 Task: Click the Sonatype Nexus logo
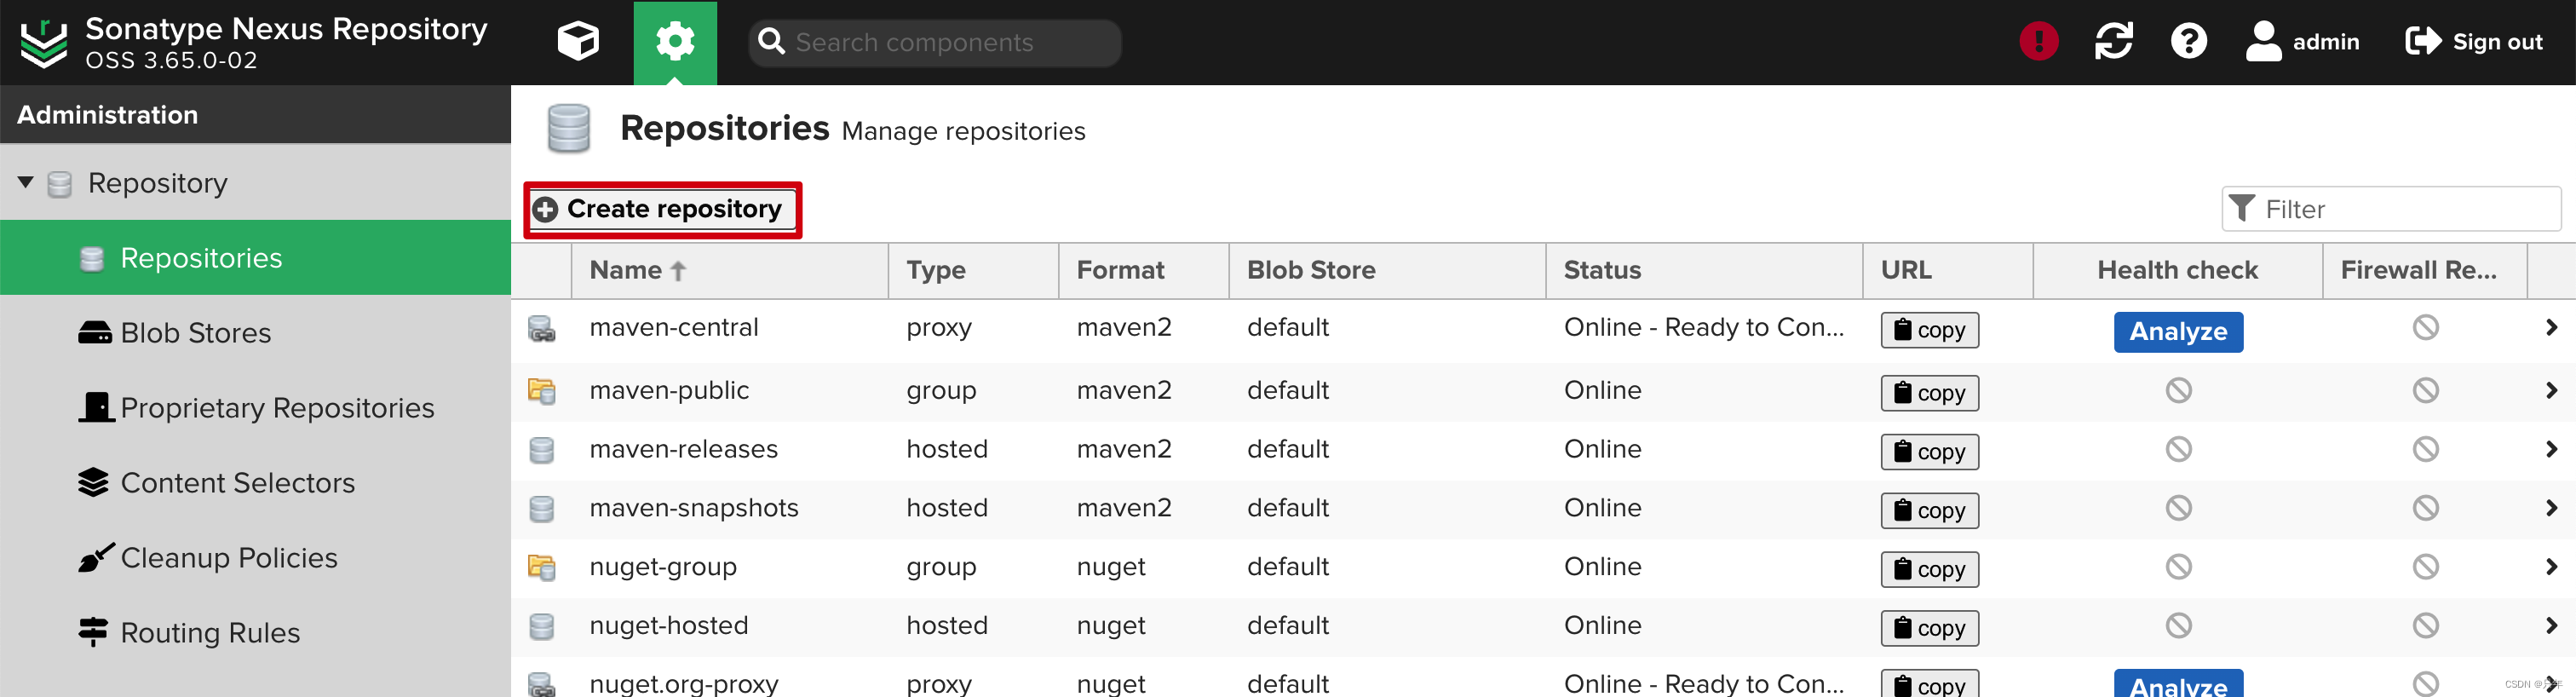pos(44,43)
